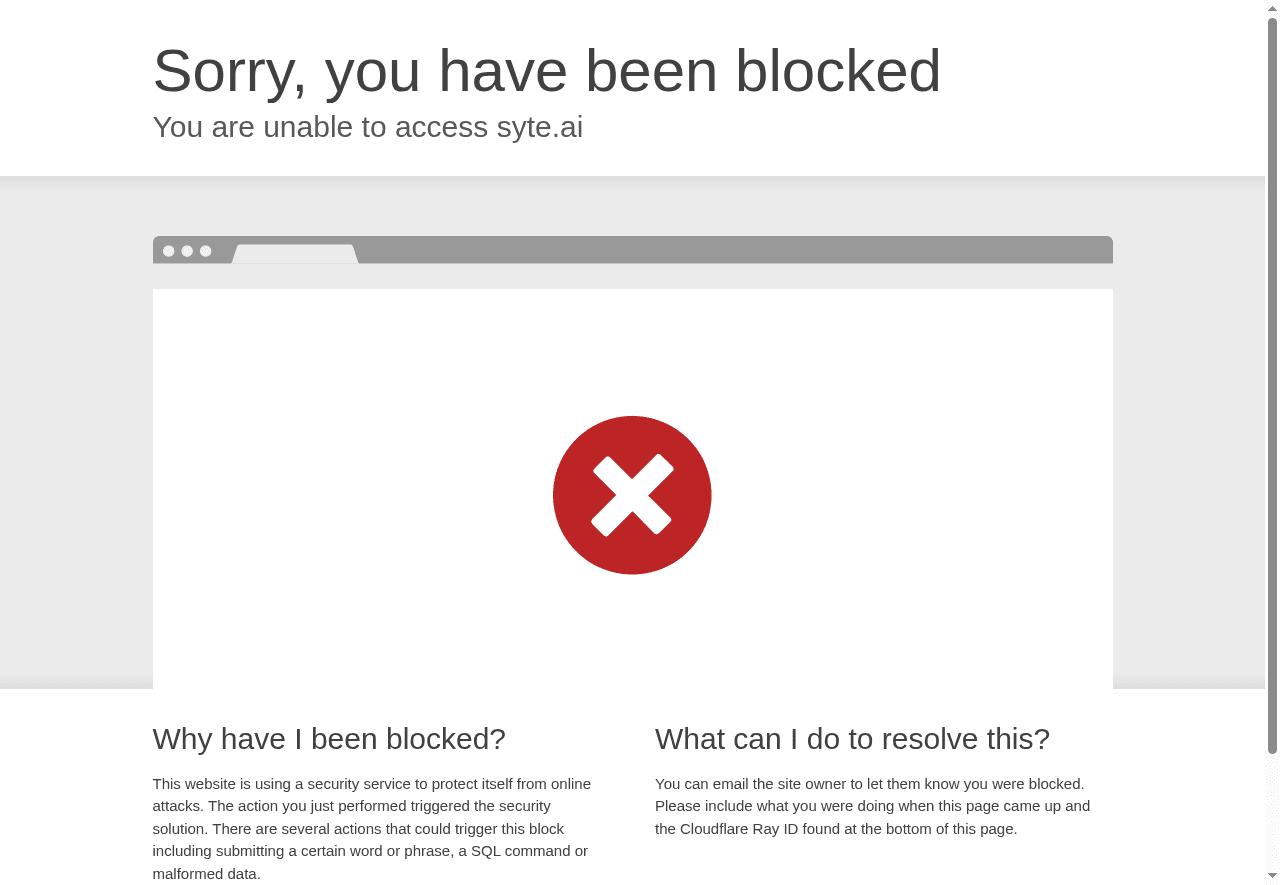Click the "Sorry, you have been blocked" heading
The width and height of the screenshot is (1280, 885).
(546, 71)
